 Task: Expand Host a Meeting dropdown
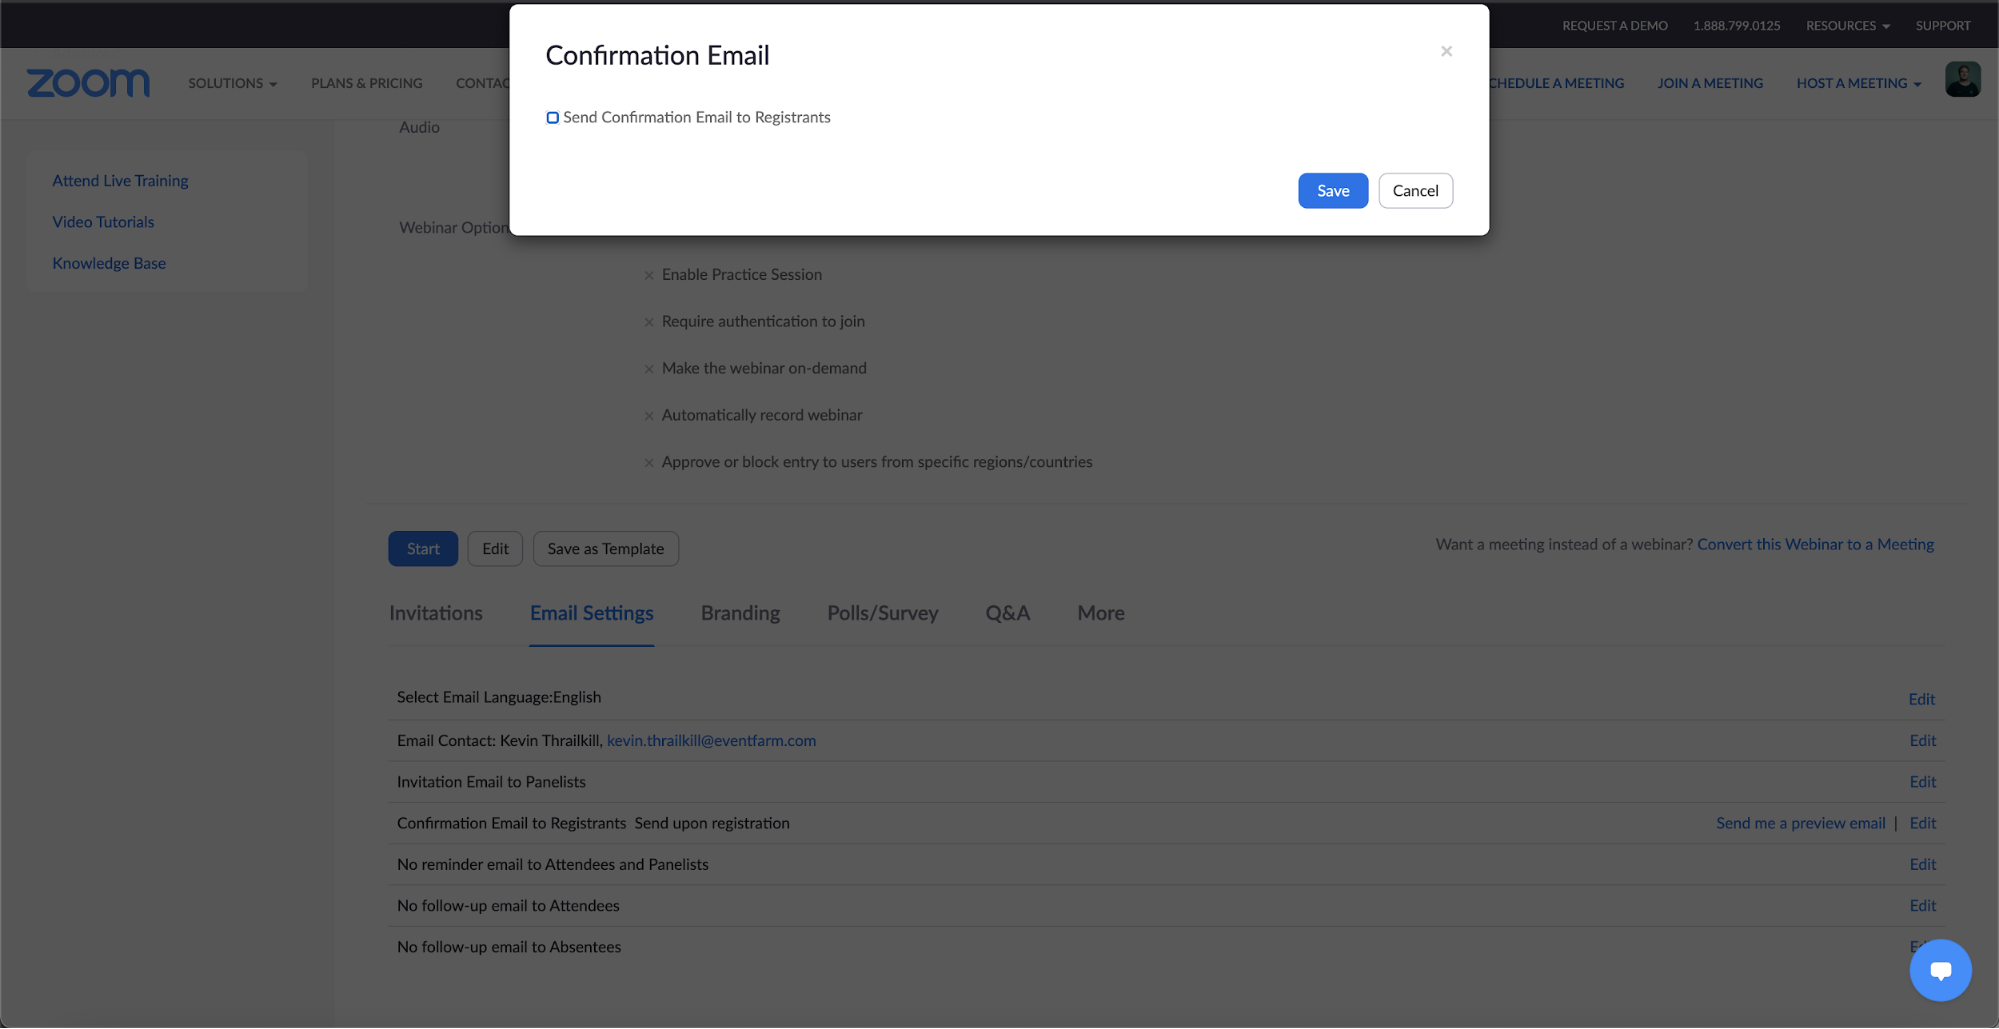1858,83
